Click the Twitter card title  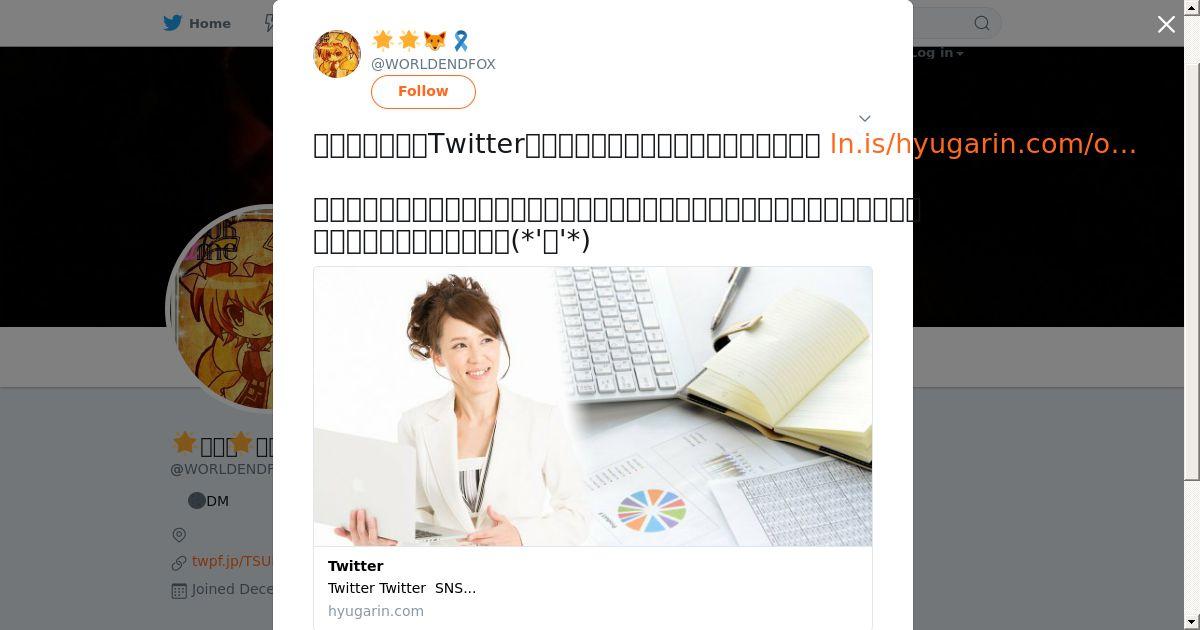pos(356,566)
